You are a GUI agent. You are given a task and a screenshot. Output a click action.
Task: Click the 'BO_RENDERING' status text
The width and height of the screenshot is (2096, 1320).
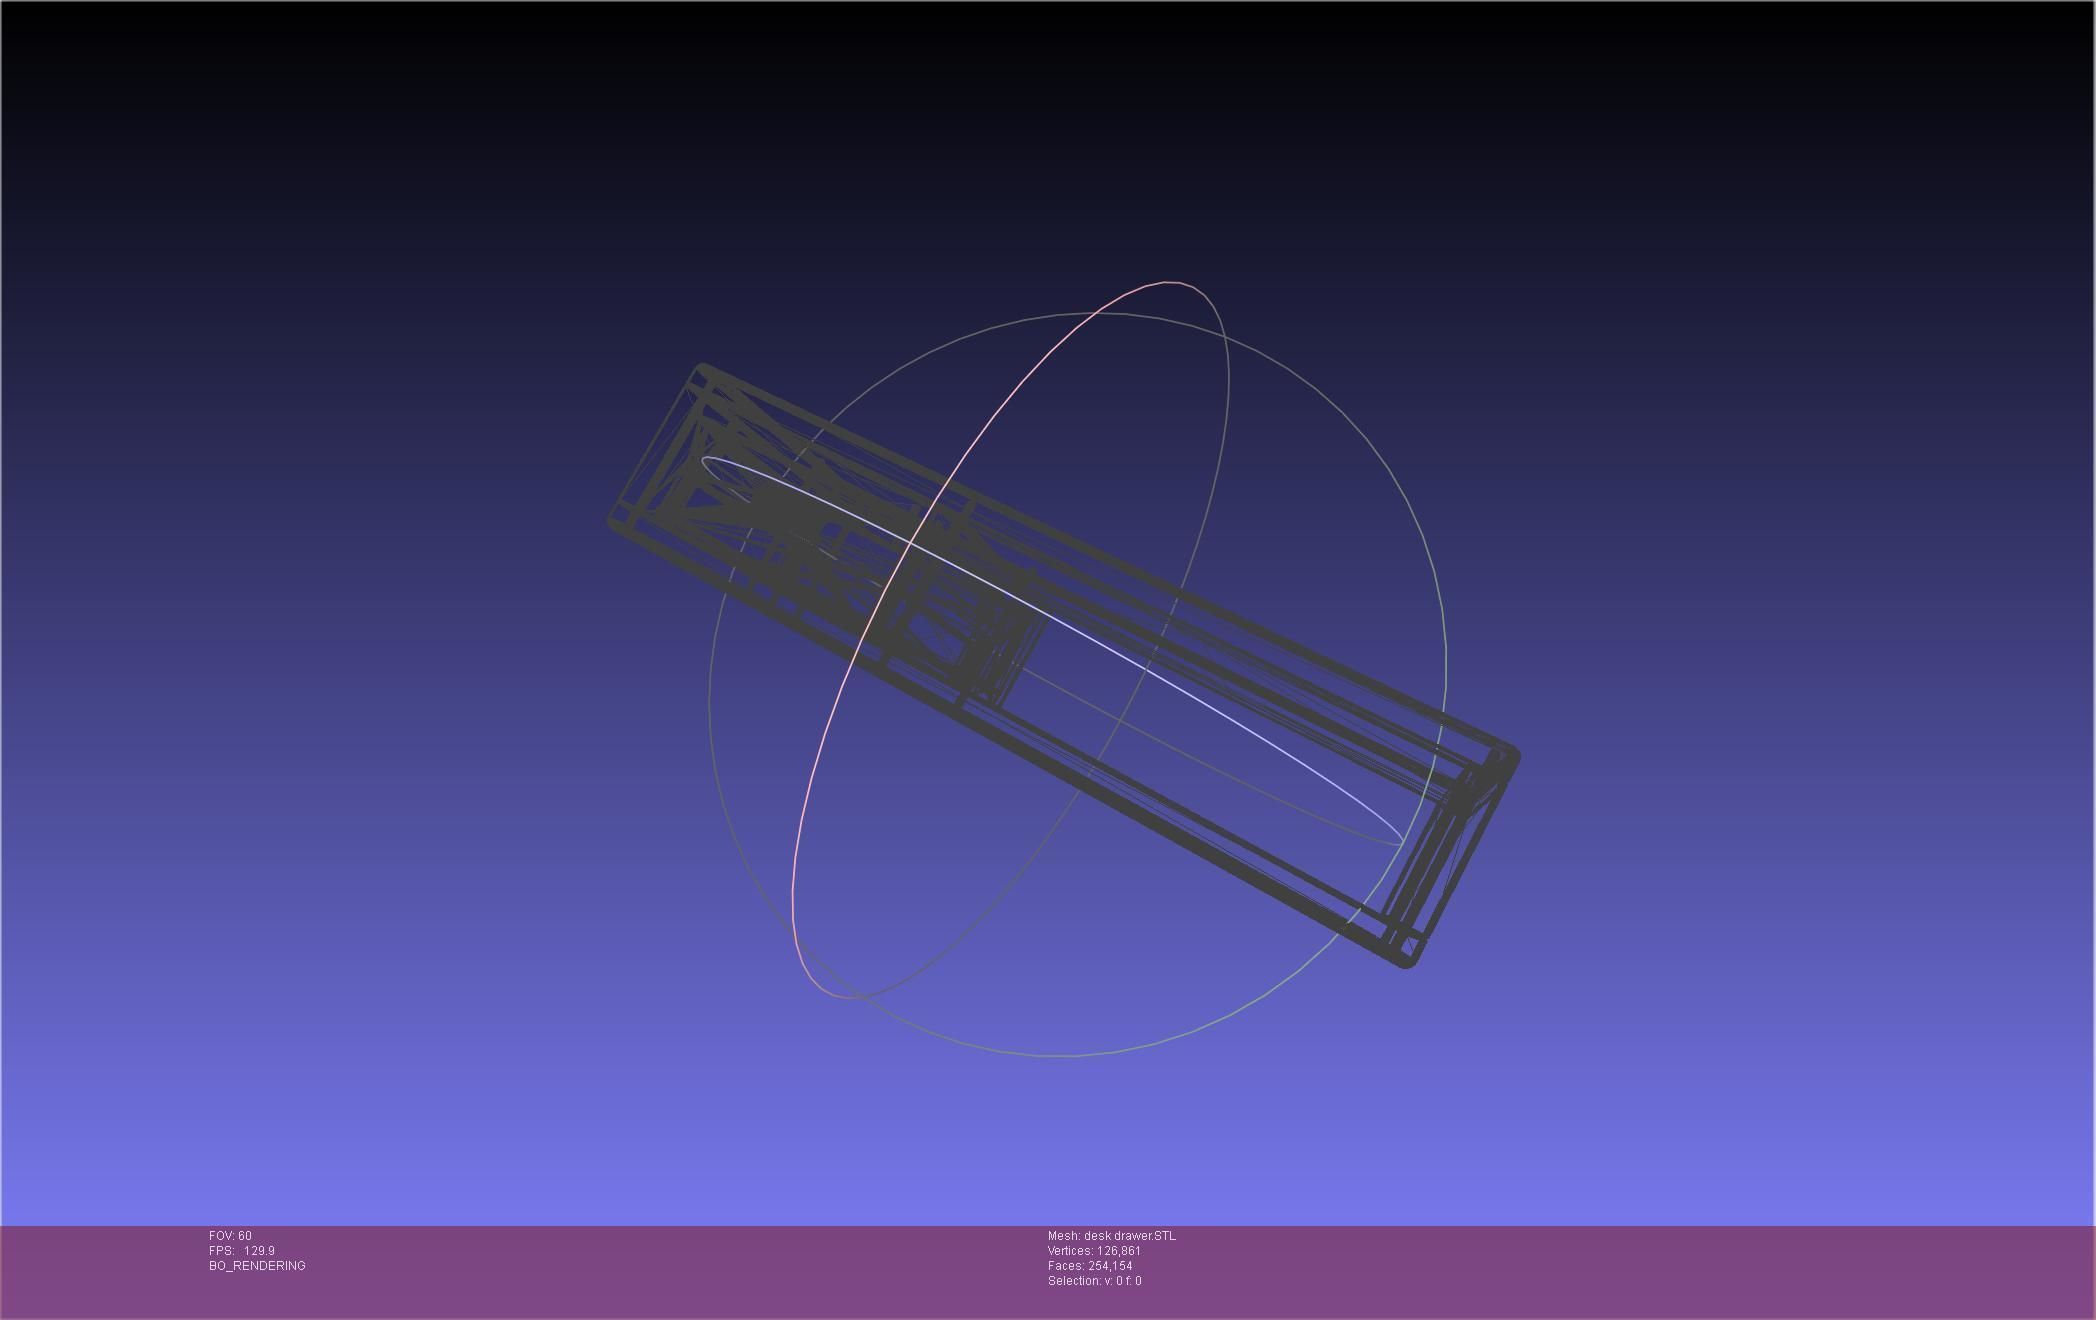[257, 1266]
